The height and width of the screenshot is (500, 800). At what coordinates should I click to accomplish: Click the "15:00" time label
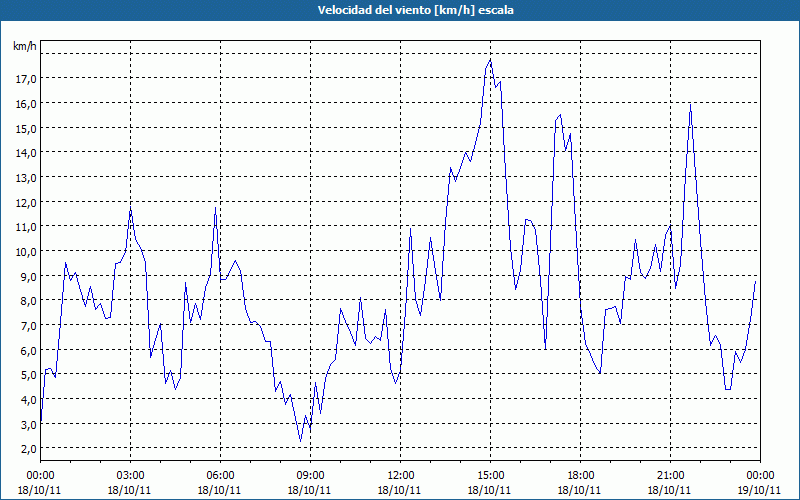pyautogui.click(x=490, y=476)
